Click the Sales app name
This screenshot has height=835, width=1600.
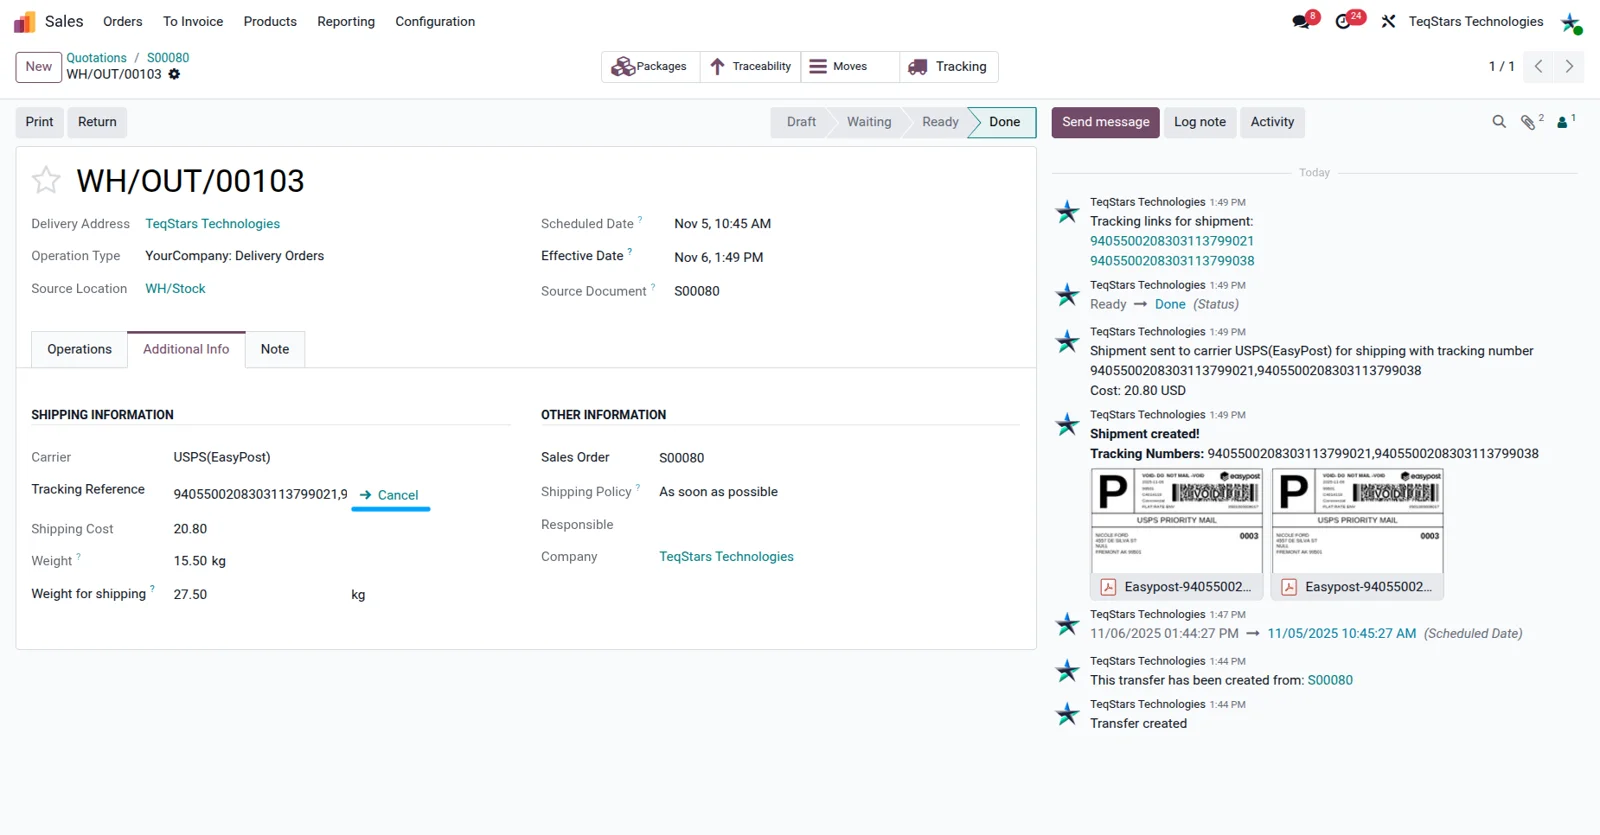[64, 21]
